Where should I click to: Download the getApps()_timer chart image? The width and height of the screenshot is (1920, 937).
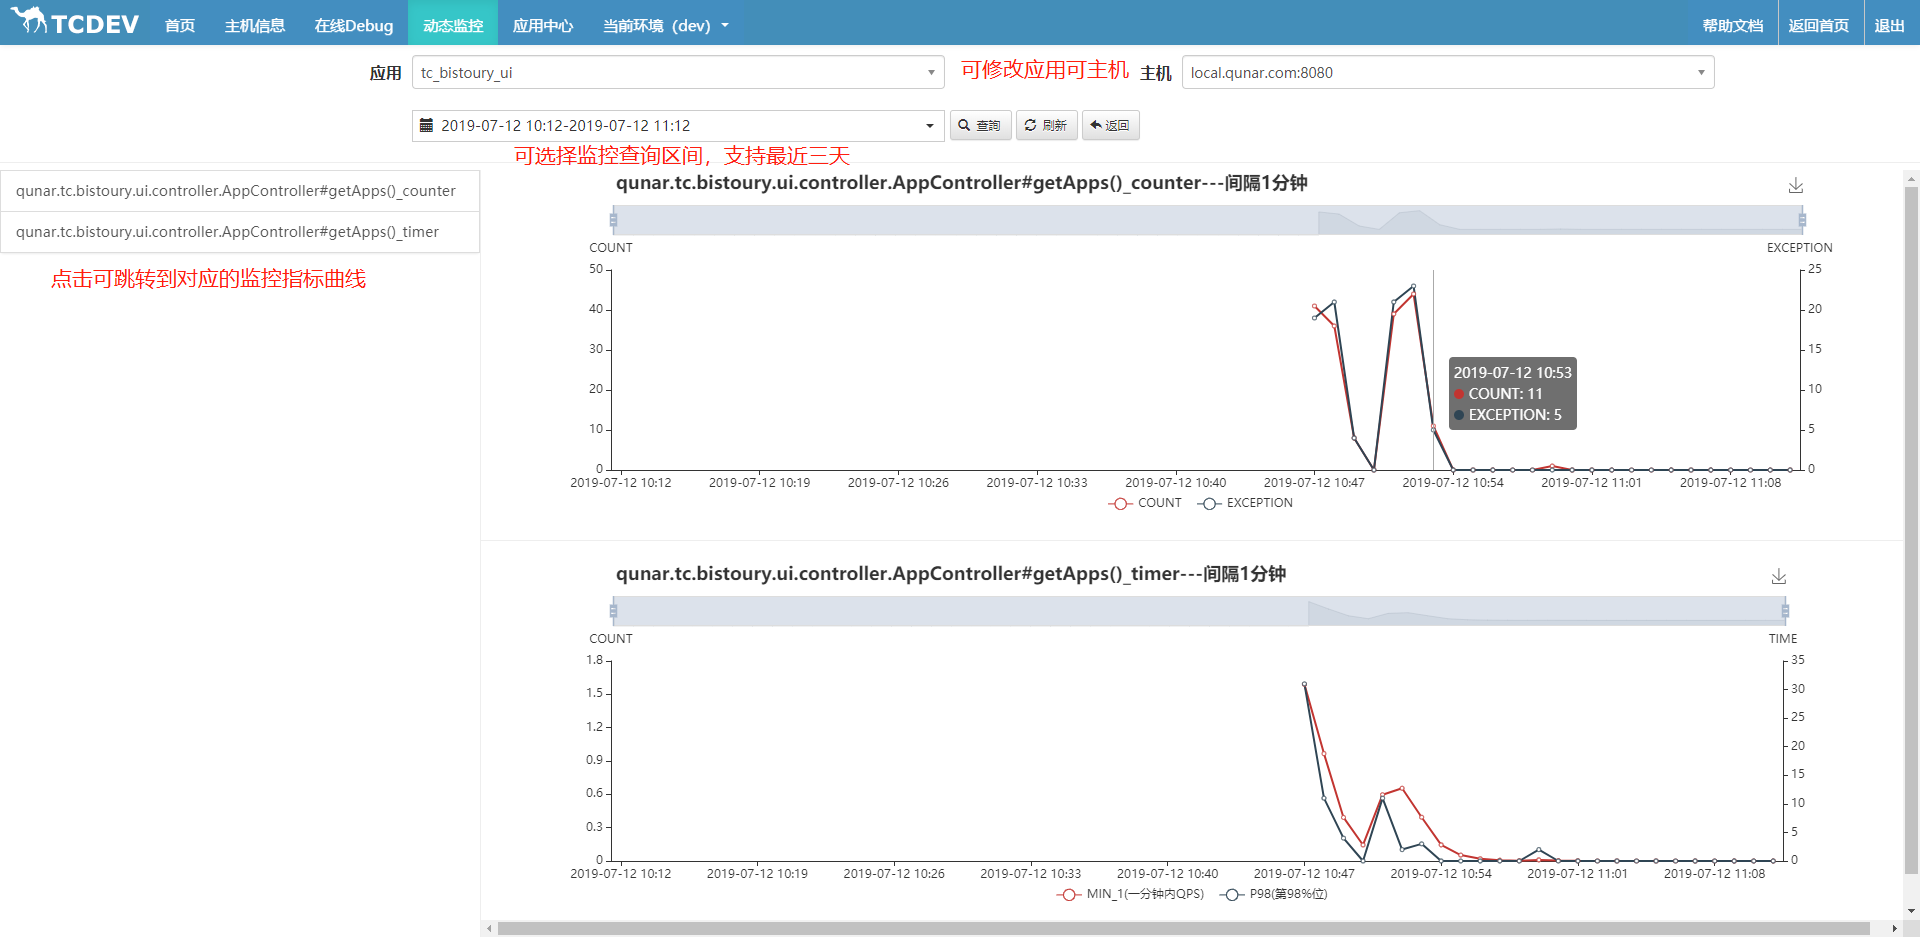click(x=1778, y=577)
